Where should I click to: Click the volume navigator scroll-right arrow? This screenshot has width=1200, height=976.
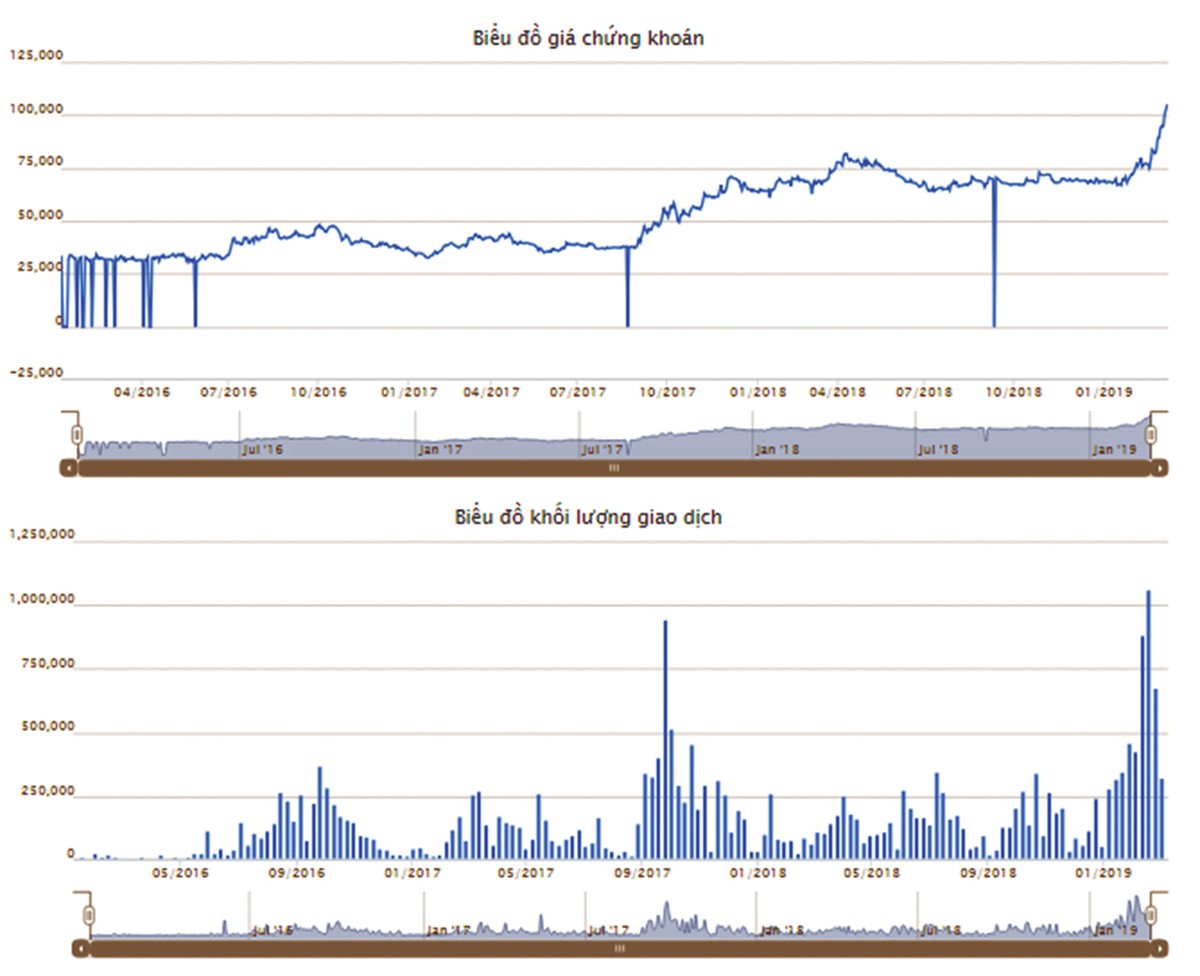pyautogui.click(x=1160, y=946)
